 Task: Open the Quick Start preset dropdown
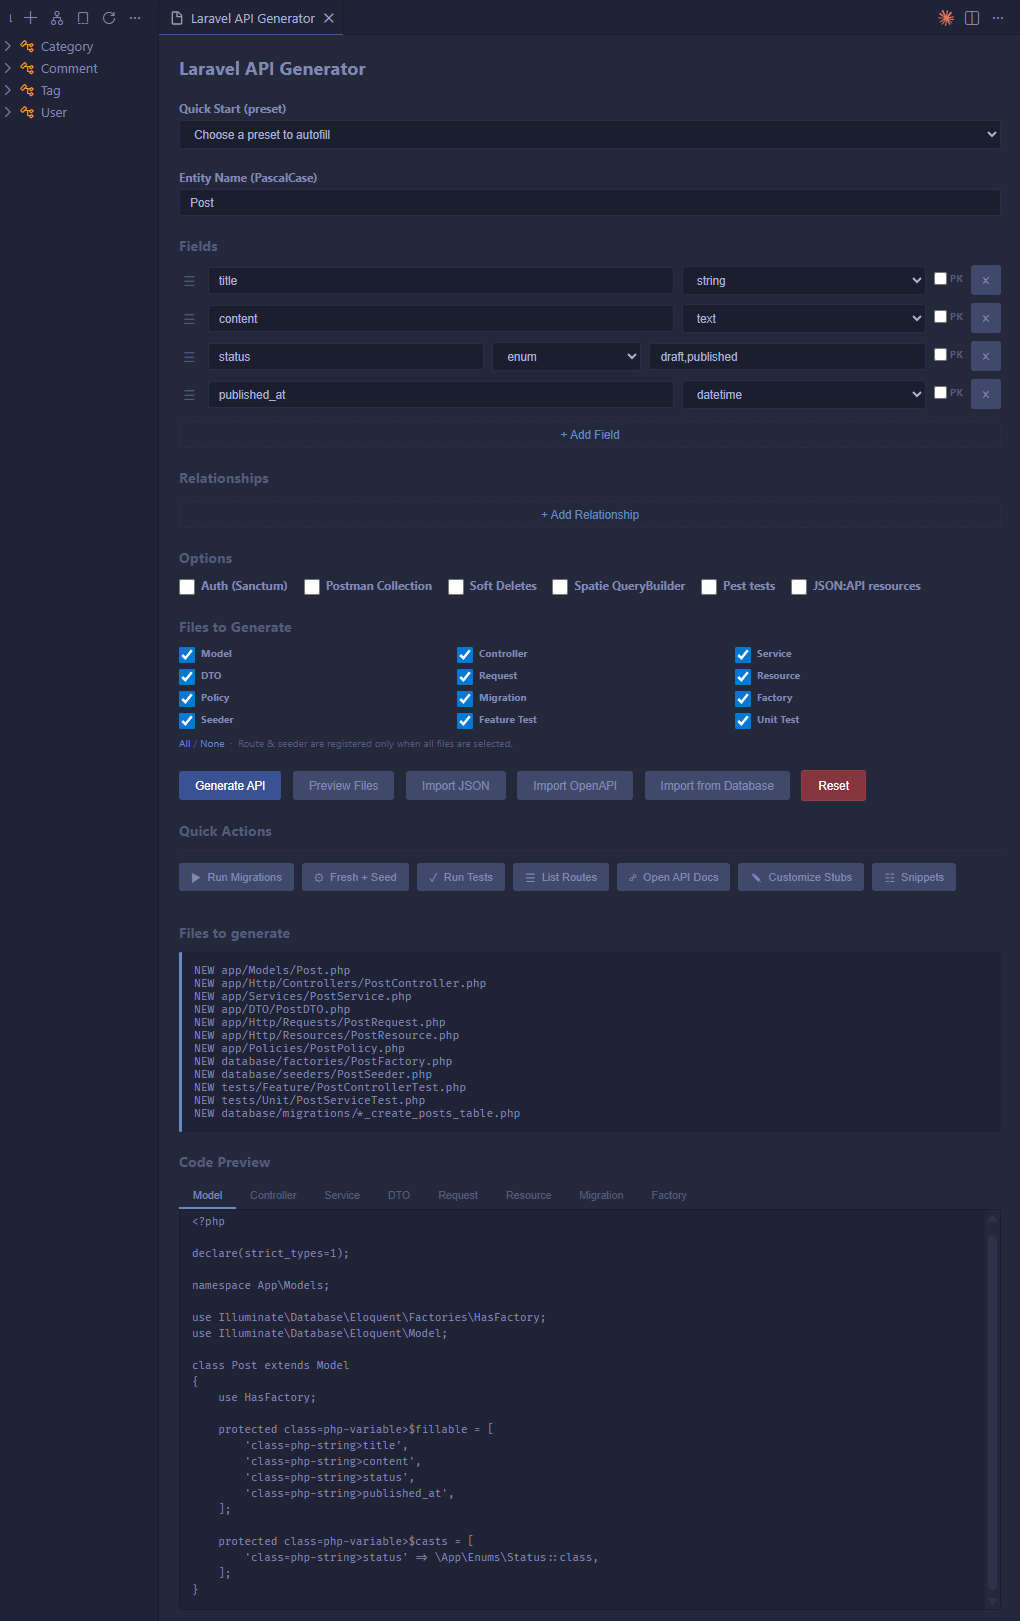[x=590, y=134]
